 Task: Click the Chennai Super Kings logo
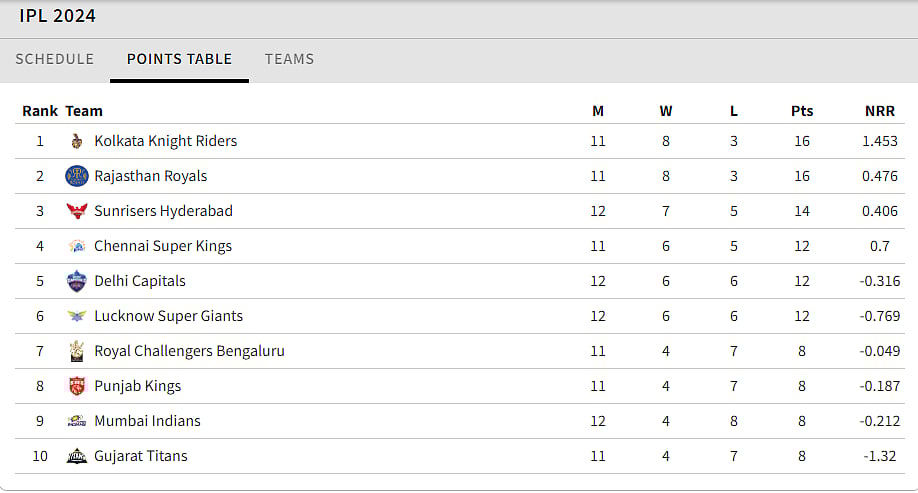(x=77, y=246)
